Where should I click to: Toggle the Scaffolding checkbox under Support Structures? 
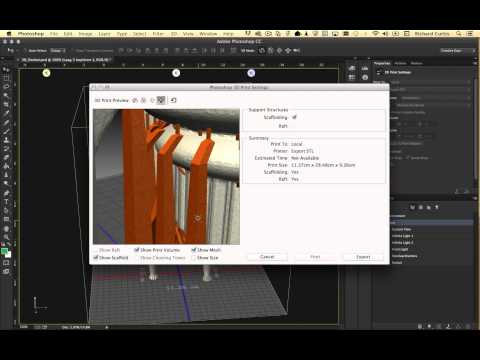pyautogui.click(x=294, y=117)
